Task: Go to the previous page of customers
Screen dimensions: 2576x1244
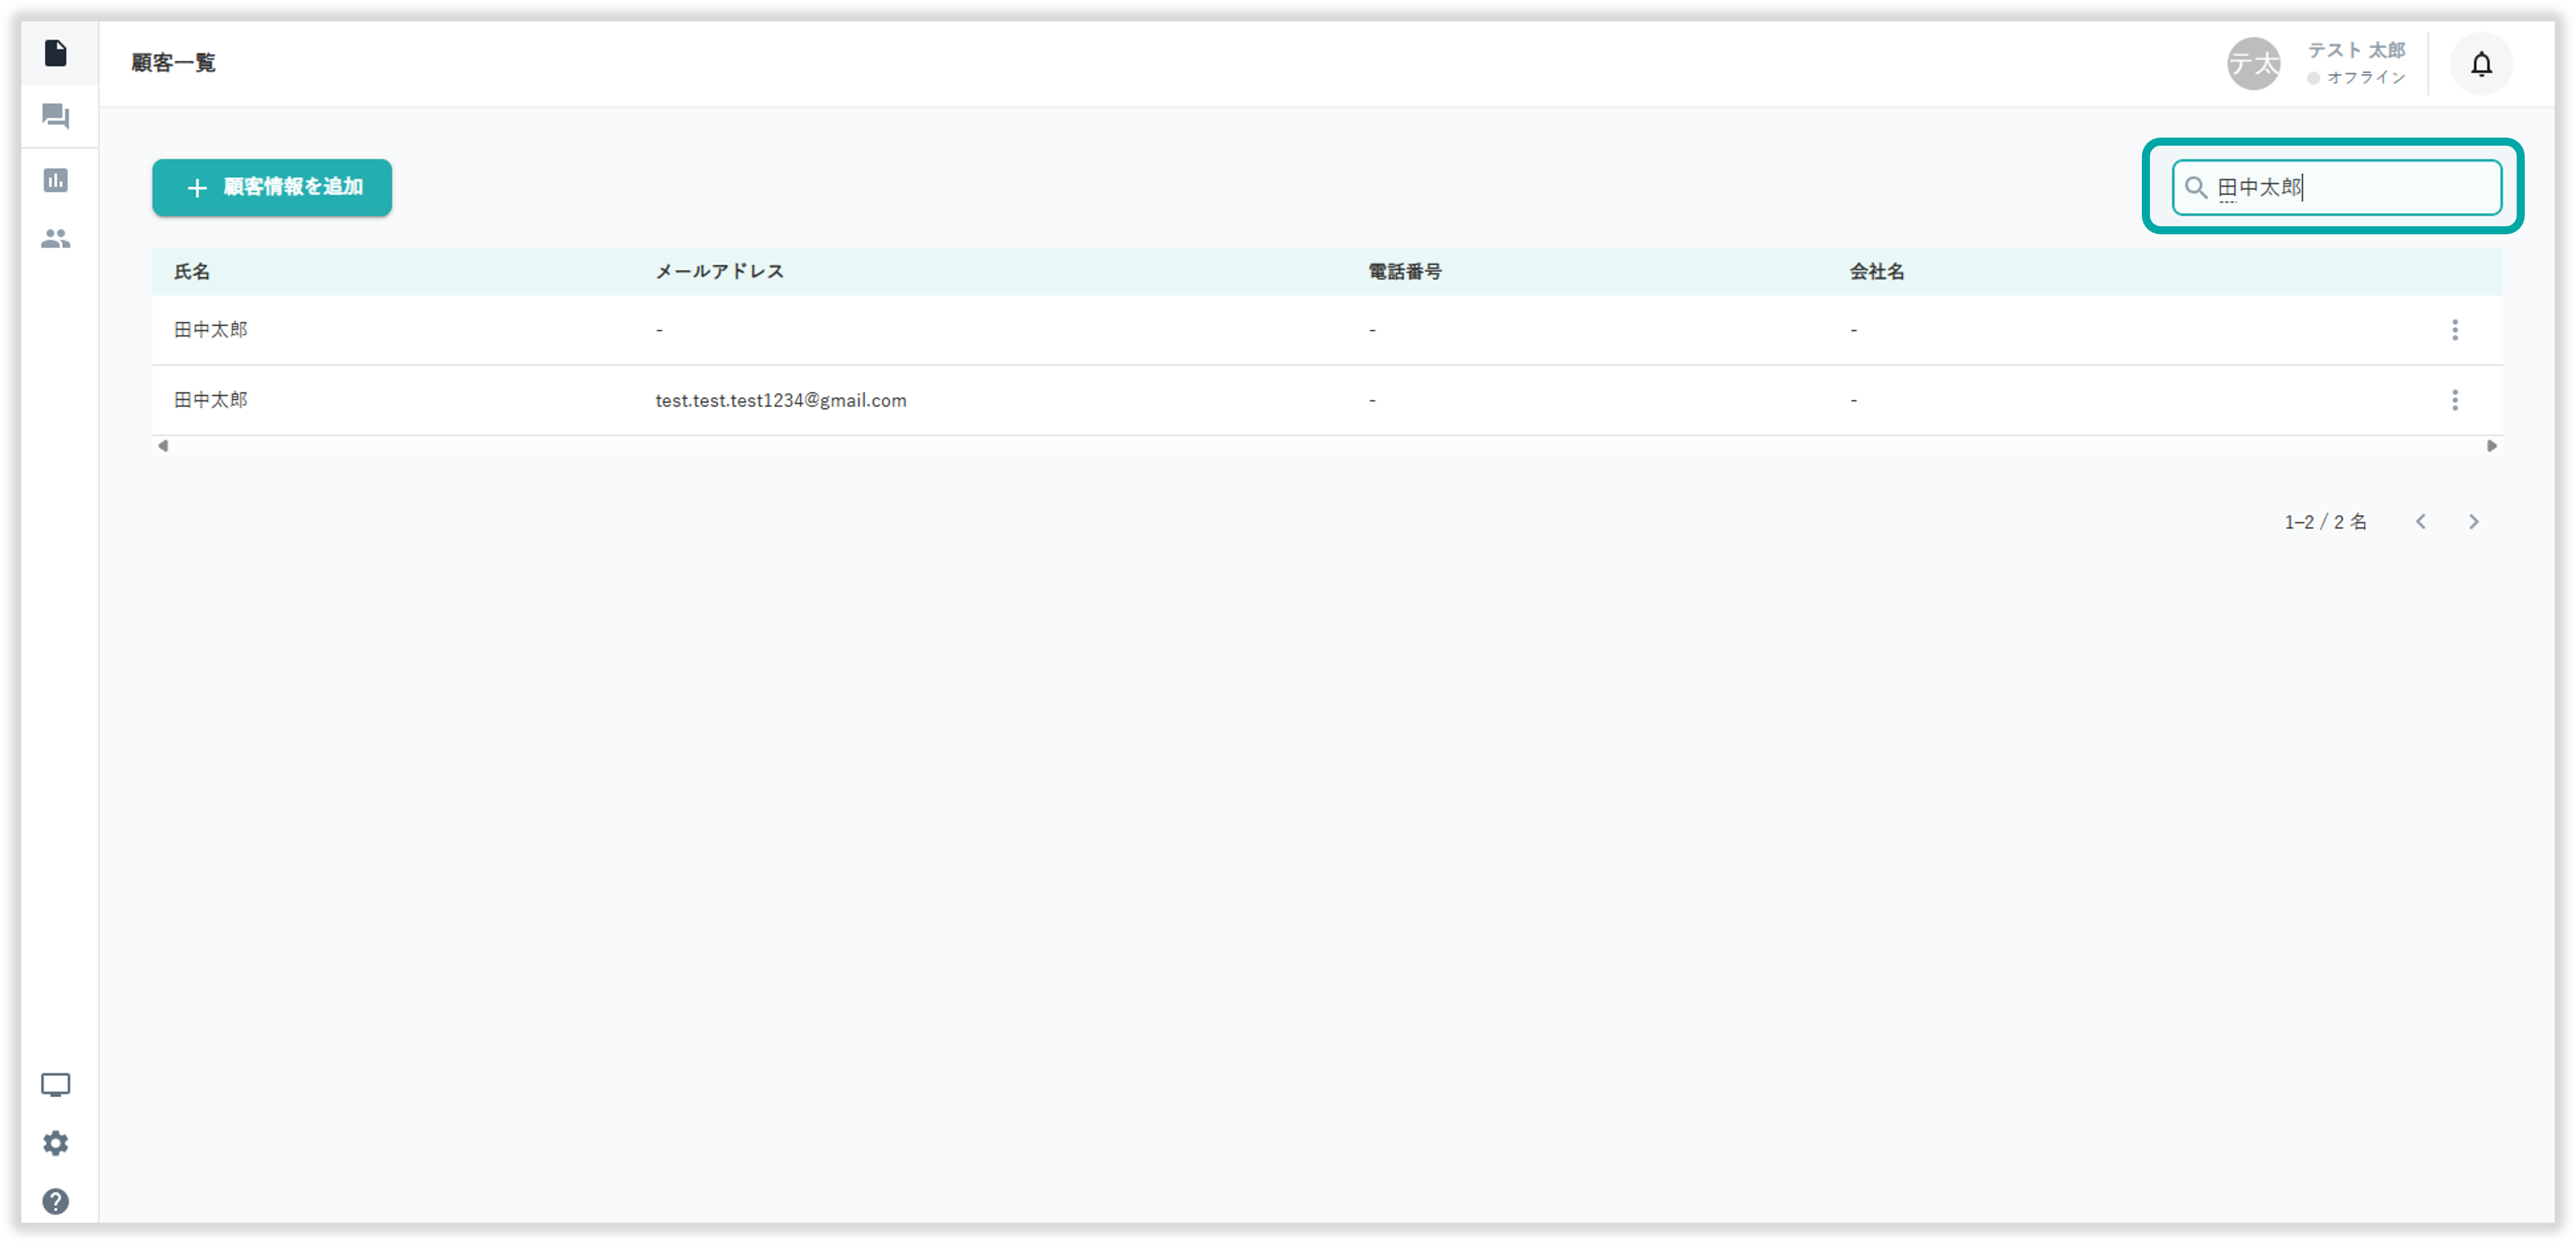Action: [x=2420, y=522]
